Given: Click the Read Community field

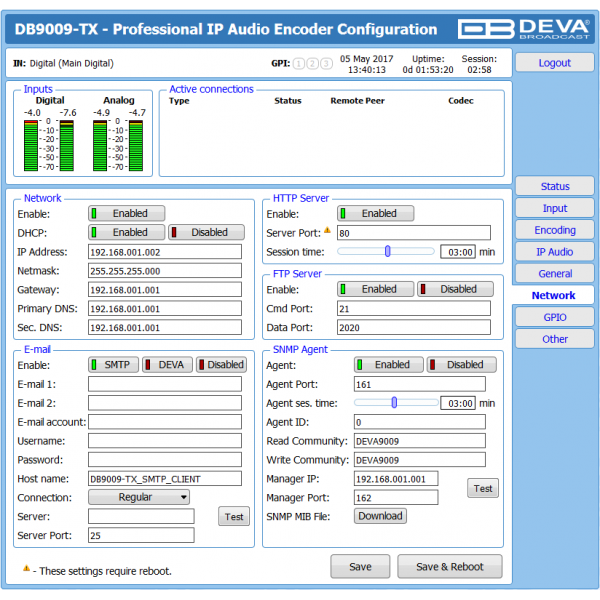Looking at the screenshot, I should (420, 441).
